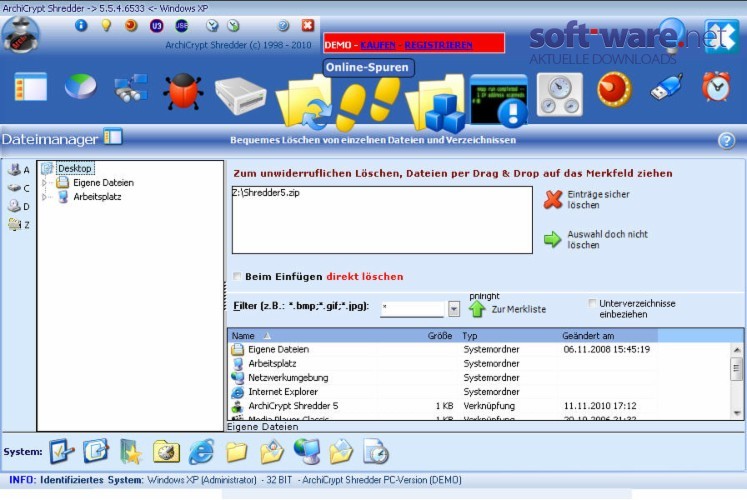Open the Dateimanager module icon in top toolbar
Image resolution: width=747 pixels, height=500 pixels.
point(30,87)
